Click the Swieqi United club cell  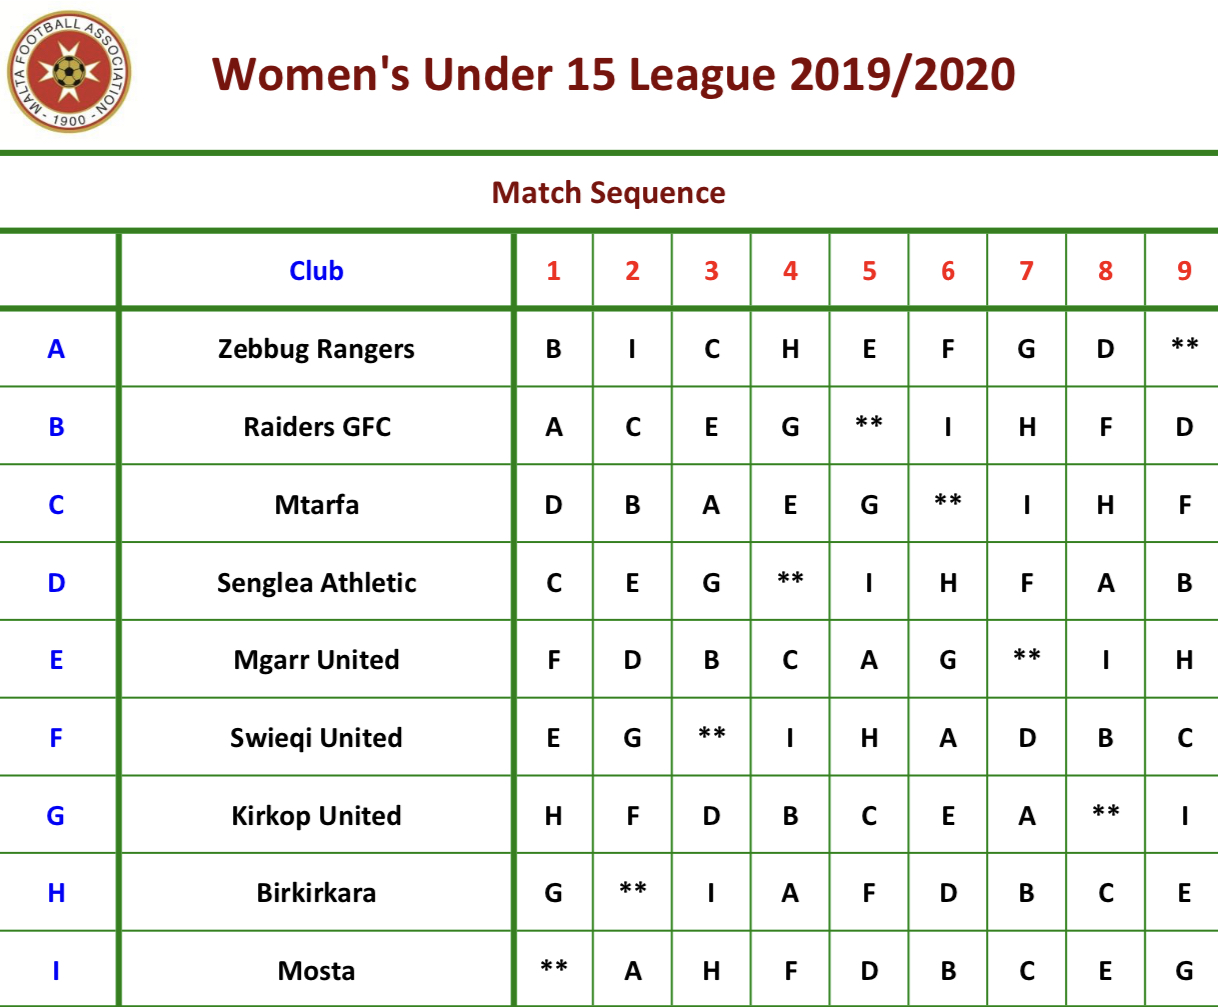click(x=316, y=738)
